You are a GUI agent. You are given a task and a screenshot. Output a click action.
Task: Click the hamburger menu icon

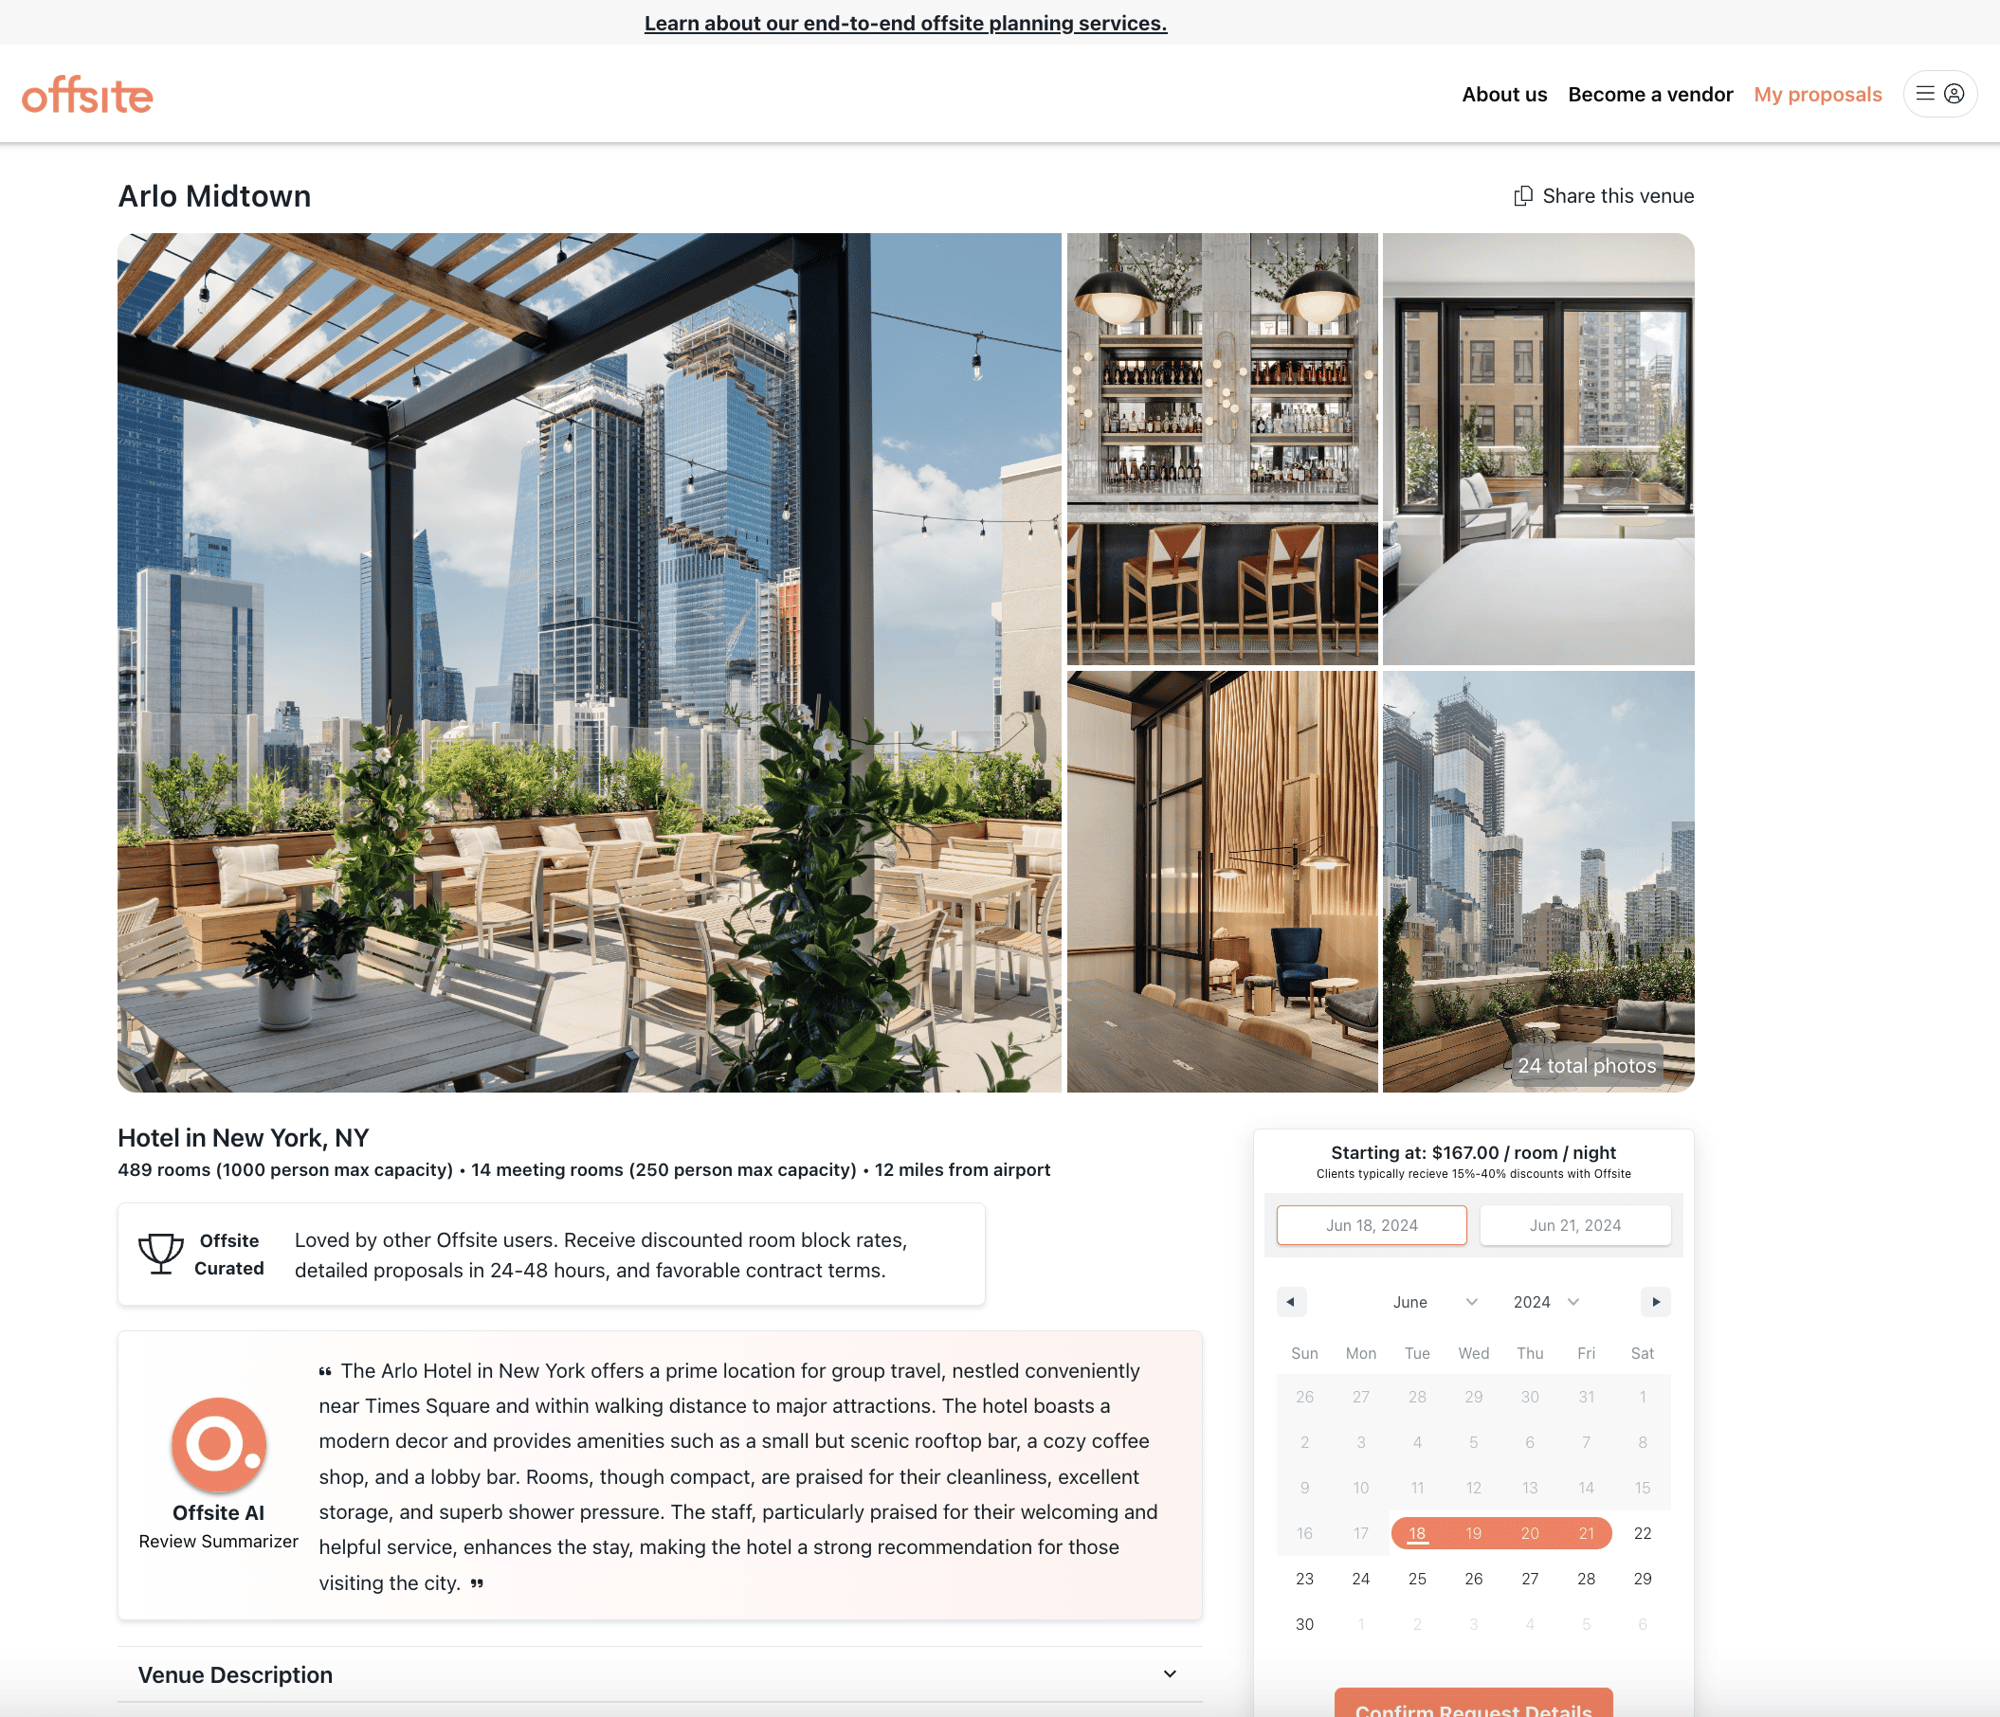pos(1925,94)
